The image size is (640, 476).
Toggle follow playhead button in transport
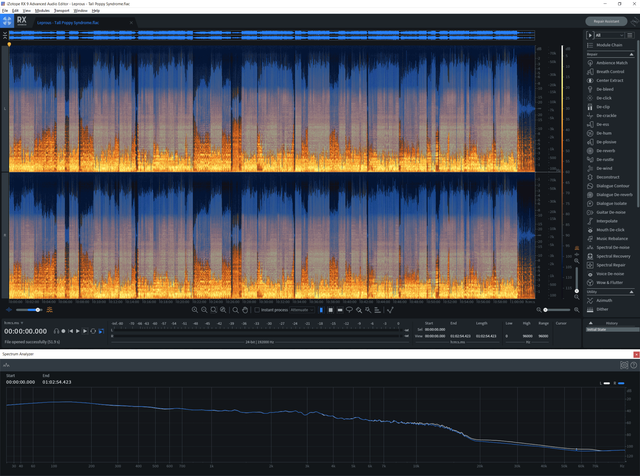click(101, 331)
